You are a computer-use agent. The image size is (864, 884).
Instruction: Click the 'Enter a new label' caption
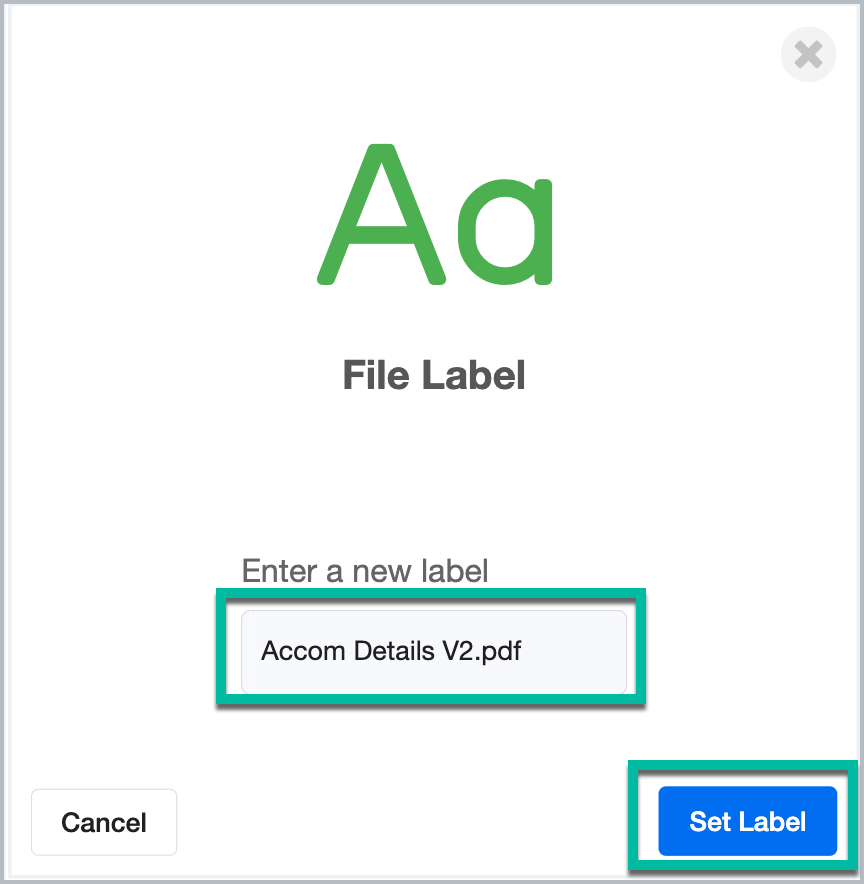(365, 571)
